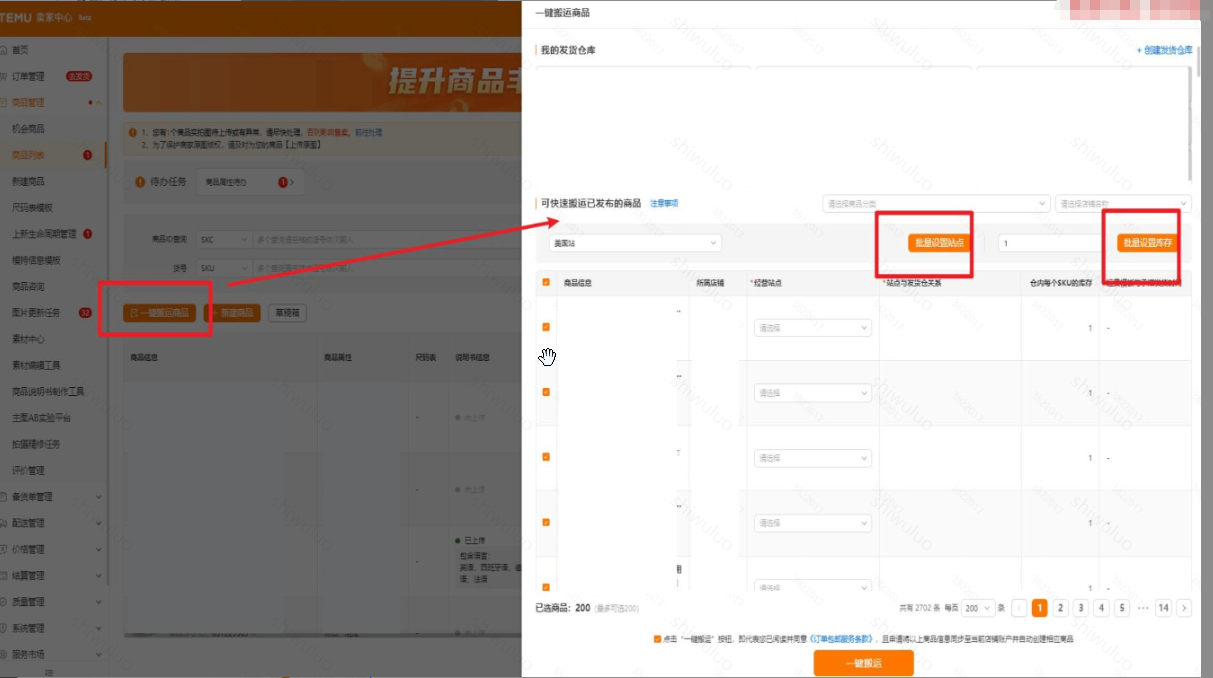Click the 备货单管理 sidebar icon
The height and width of the screenshot is (678, 1213).
(5, 497)
